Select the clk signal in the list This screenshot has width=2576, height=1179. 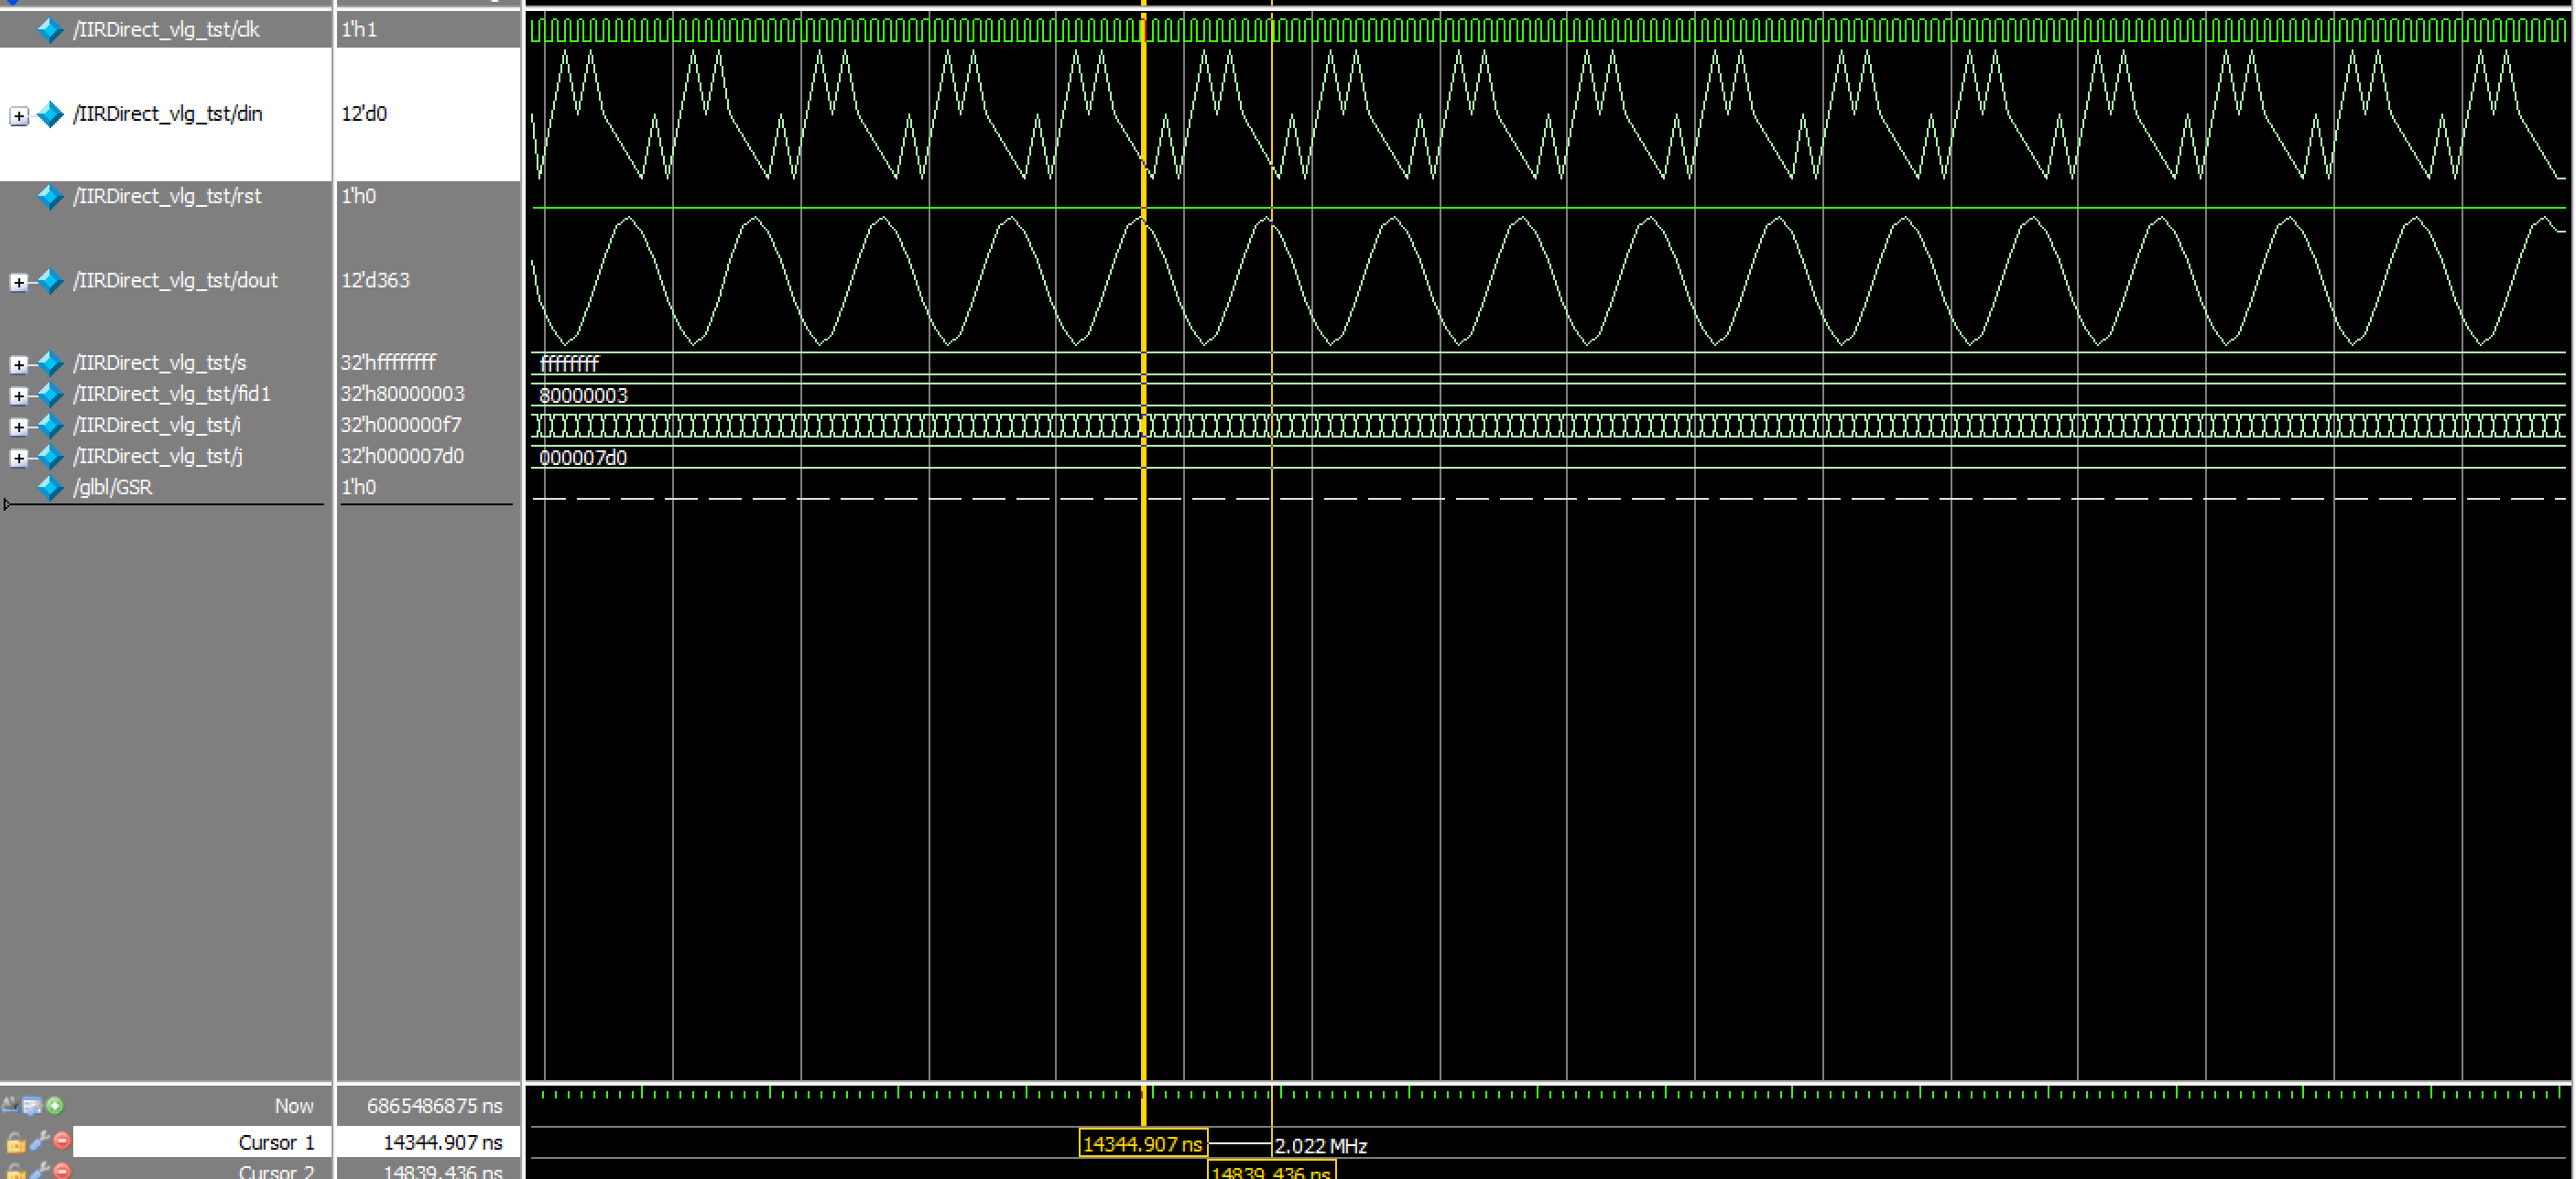coord(166,29)
